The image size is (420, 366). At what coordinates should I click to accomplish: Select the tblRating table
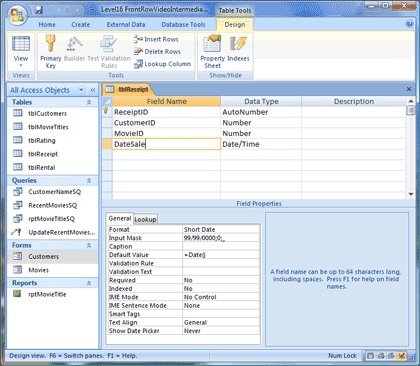42,140
